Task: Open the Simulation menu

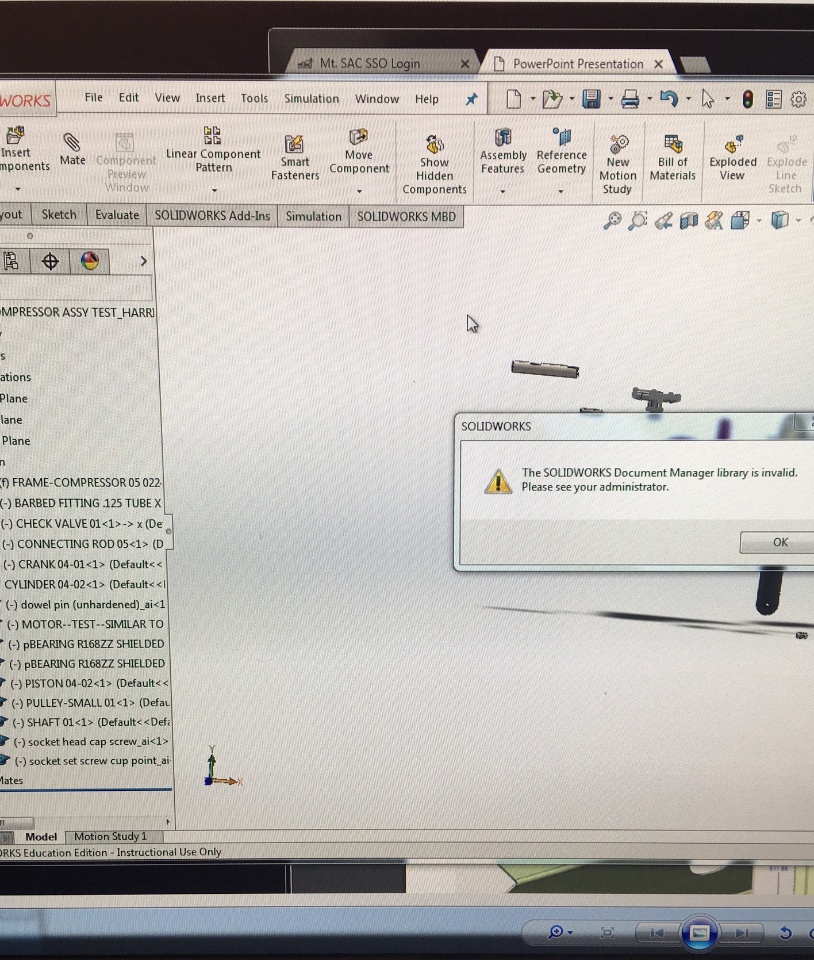Action: coord(312,99)
